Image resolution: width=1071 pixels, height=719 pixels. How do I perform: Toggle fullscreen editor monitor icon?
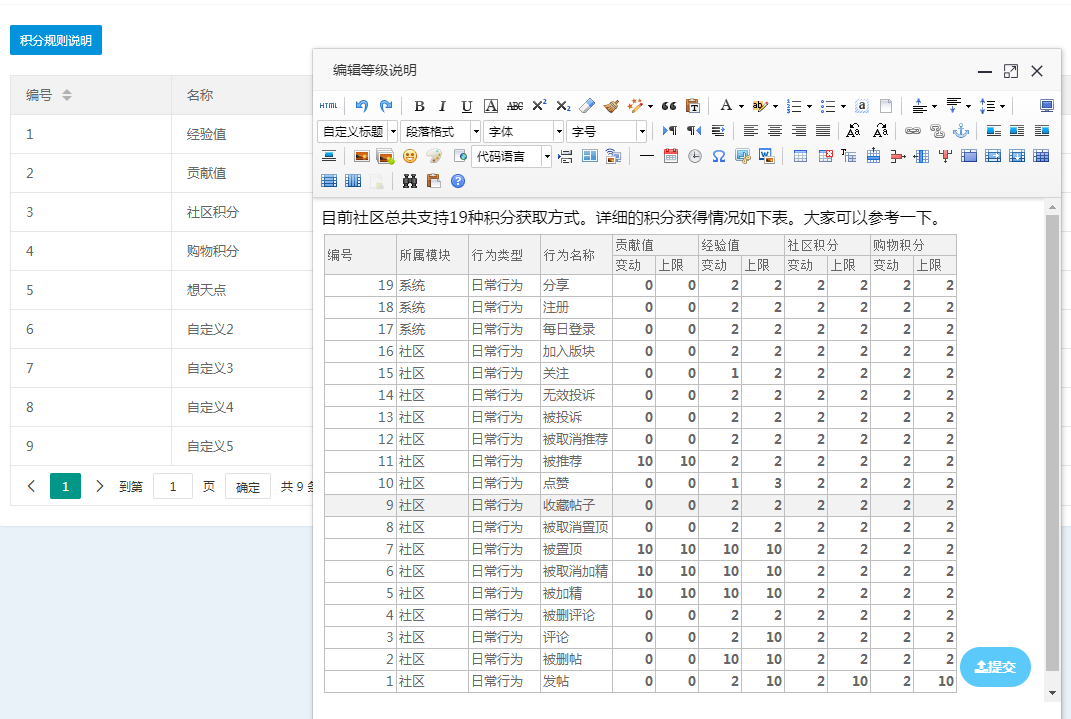click(1046, 106)
